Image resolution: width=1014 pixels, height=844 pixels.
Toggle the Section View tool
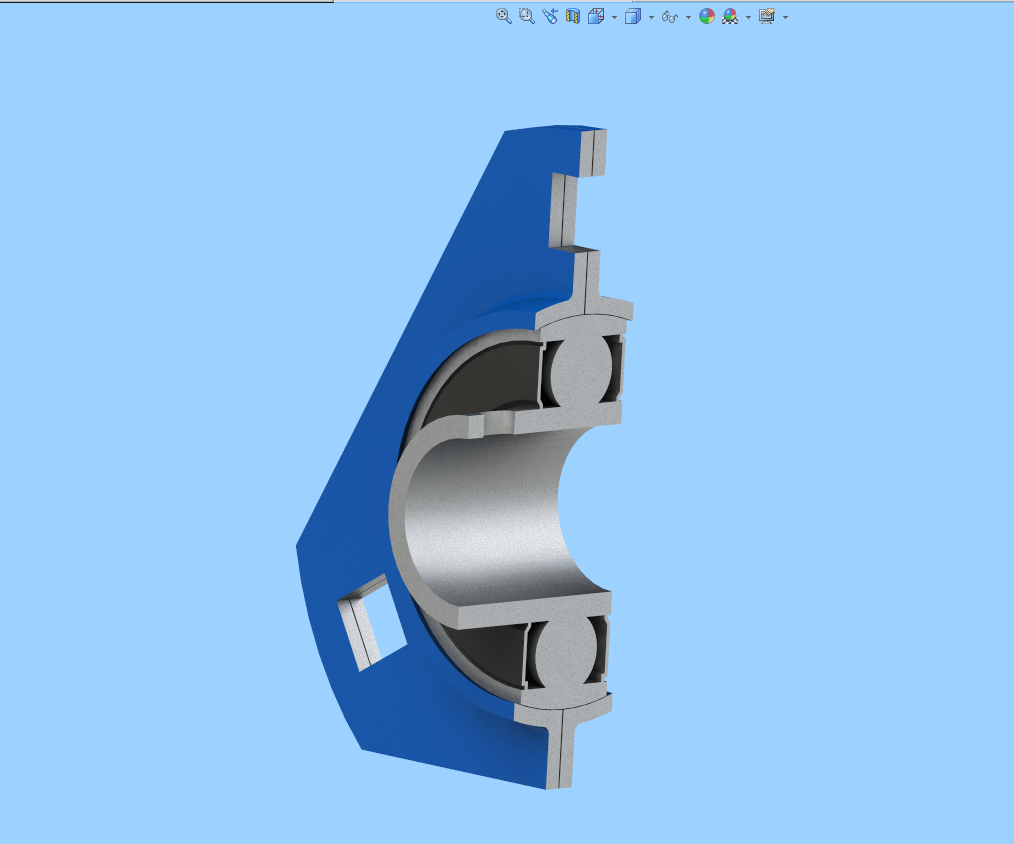(x=572, y=16)
